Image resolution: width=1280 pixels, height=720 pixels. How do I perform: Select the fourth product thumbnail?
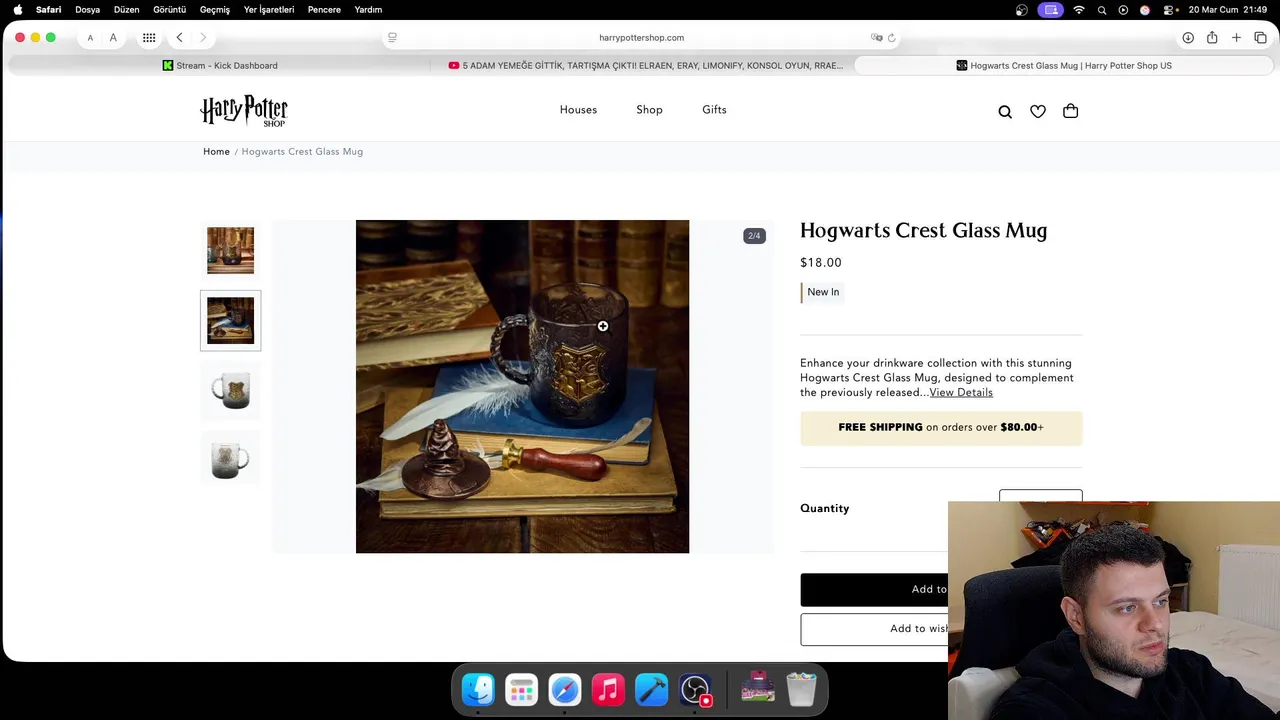tap(231, 459)
